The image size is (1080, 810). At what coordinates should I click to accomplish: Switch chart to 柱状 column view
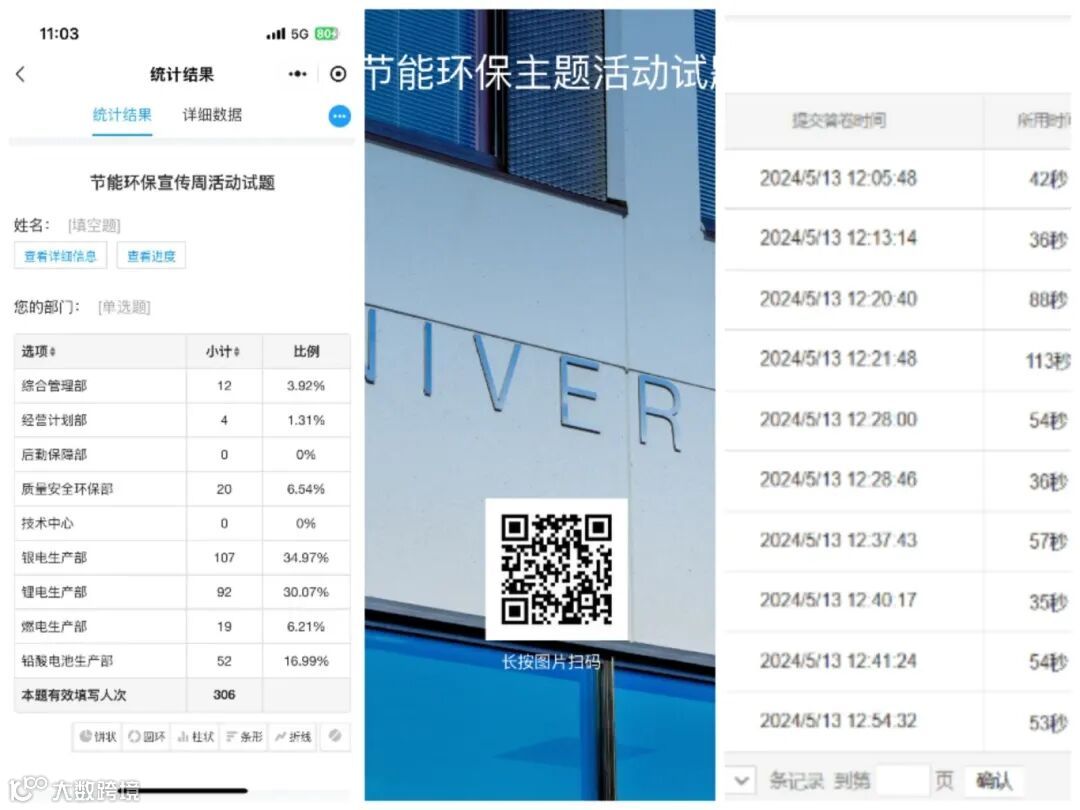(196, 736)
